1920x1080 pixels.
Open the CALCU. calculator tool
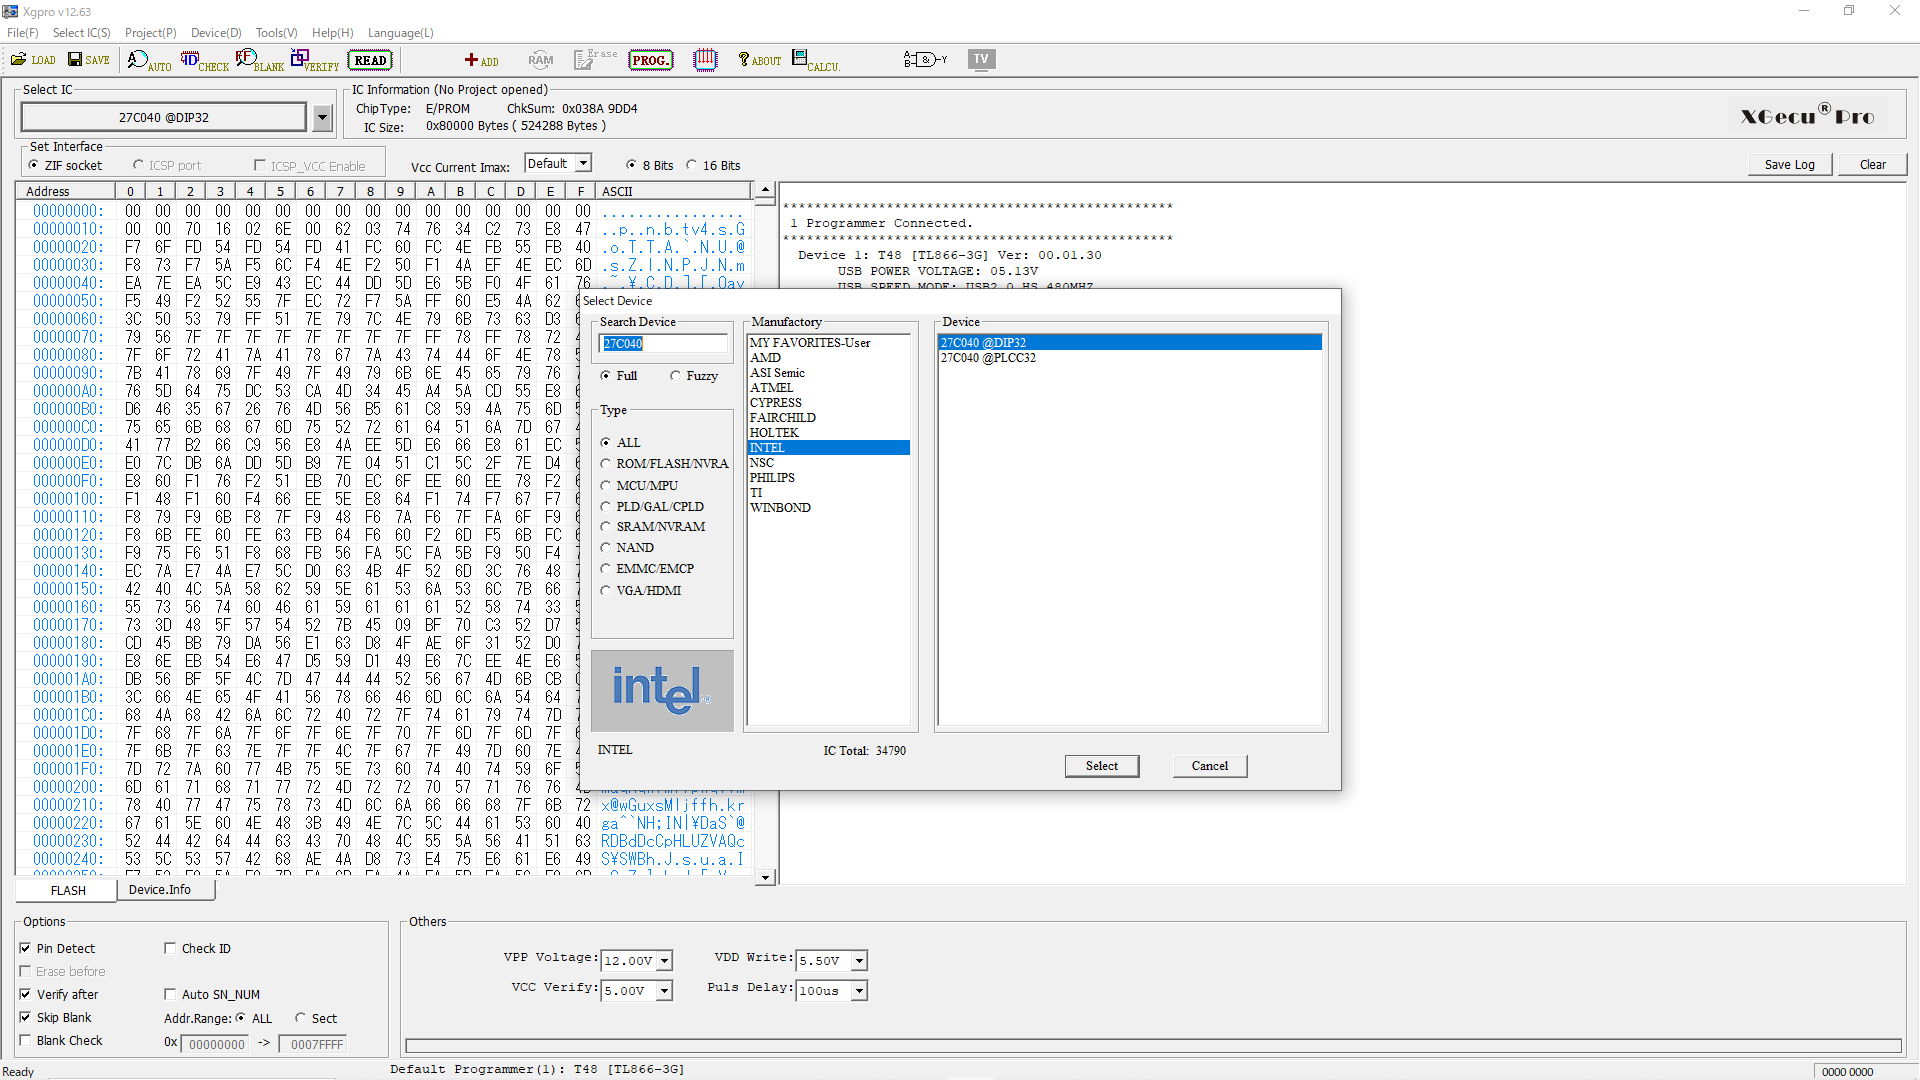pos(815,61)
